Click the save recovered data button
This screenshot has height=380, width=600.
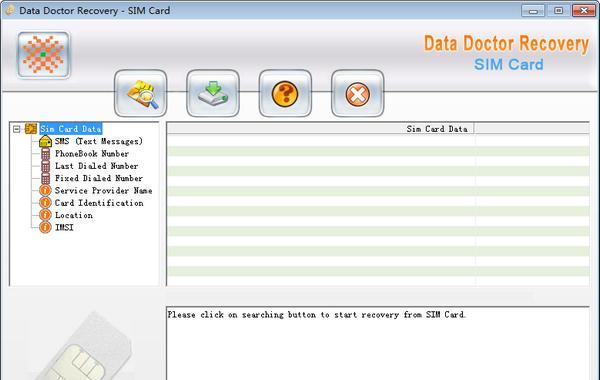[x=213, y=93]
